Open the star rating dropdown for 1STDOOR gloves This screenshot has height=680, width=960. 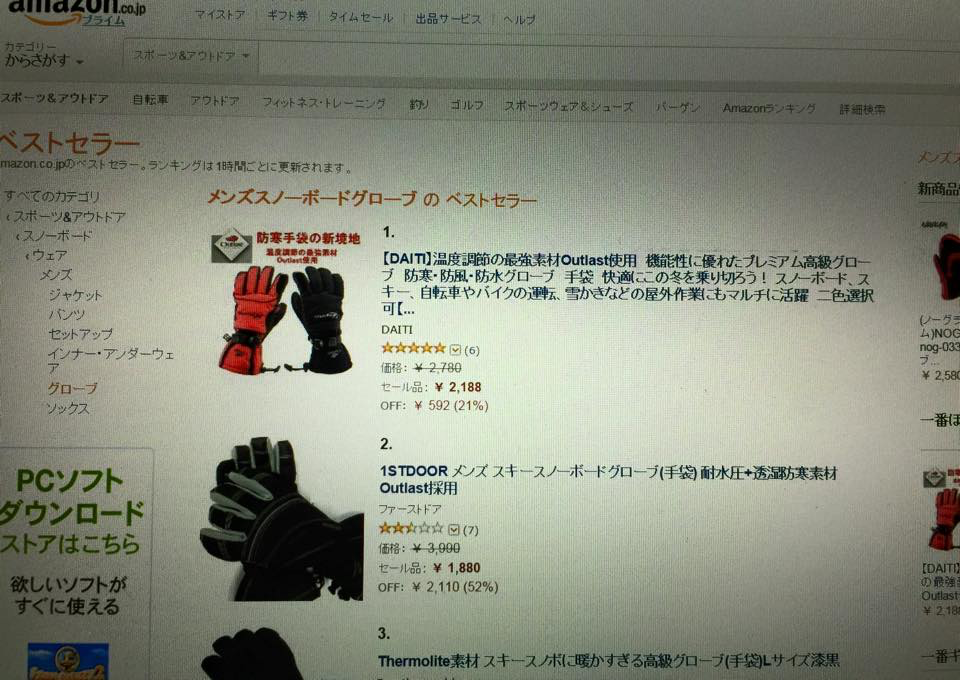coord(453,529)
